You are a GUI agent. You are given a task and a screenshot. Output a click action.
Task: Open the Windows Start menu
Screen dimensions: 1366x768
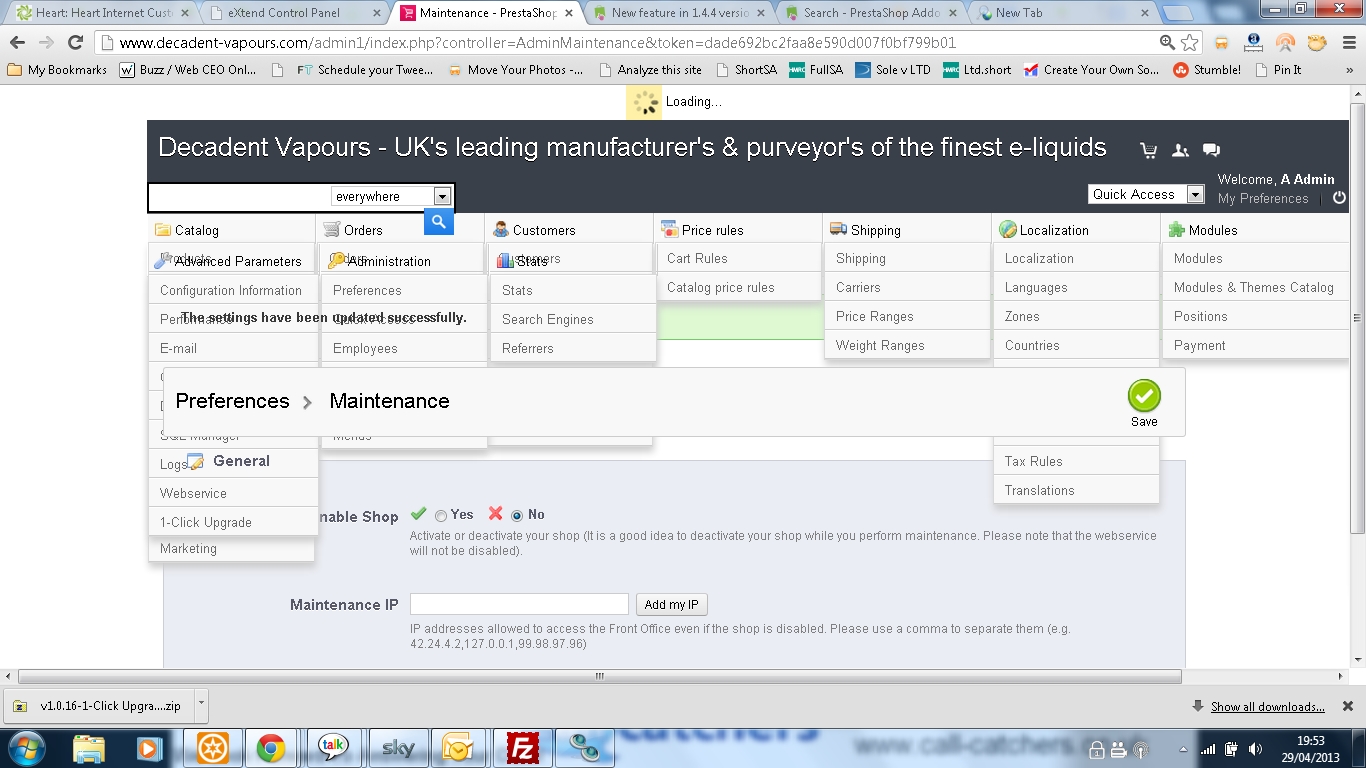[25, 748]
